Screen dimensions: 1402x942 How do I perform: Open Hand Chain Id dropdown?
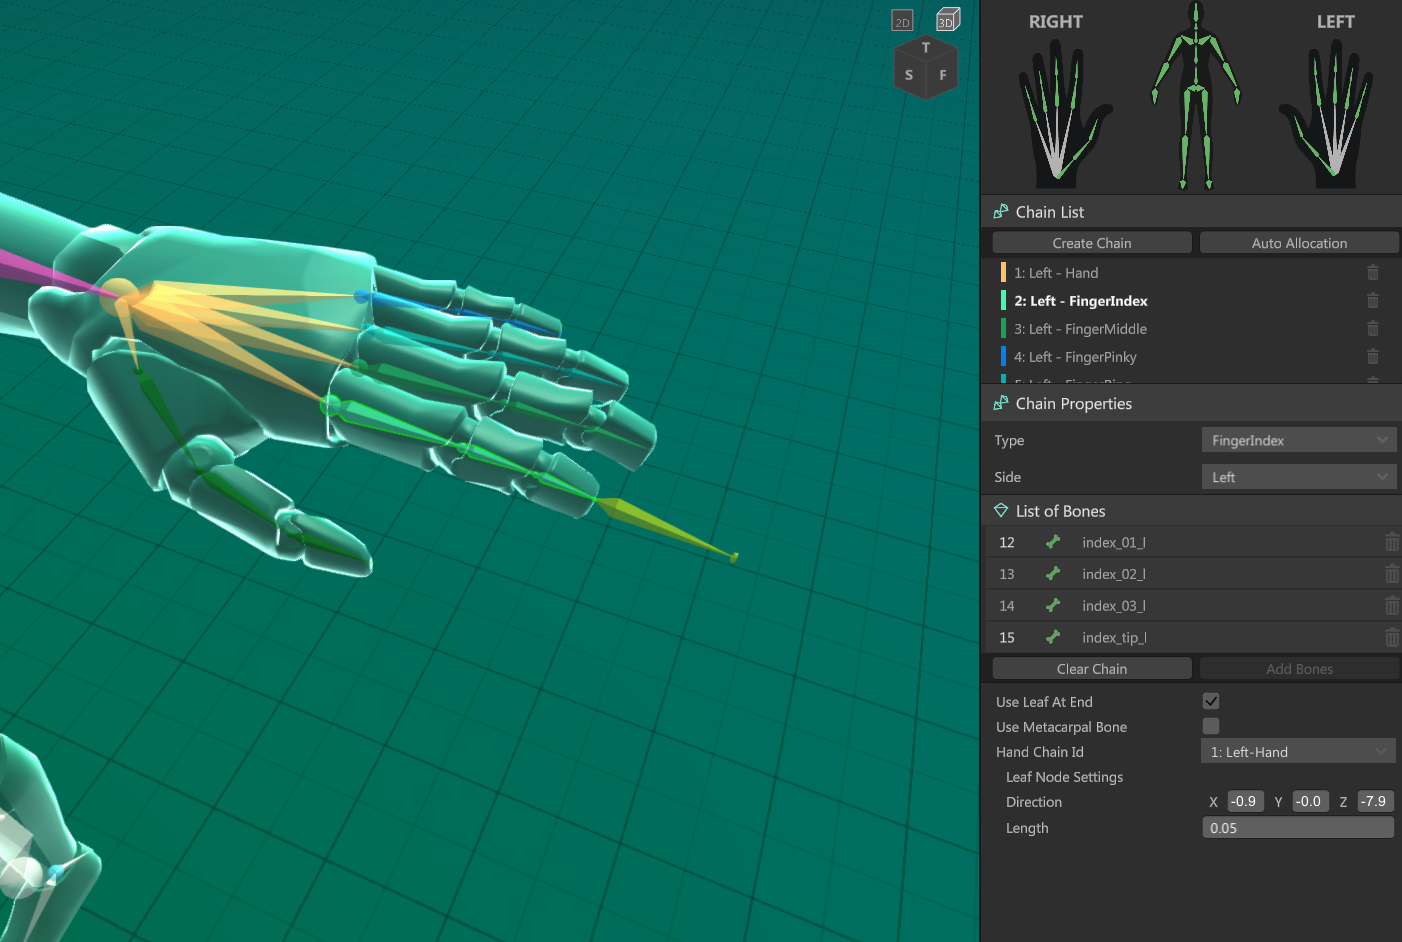[x=1298, y=752]
